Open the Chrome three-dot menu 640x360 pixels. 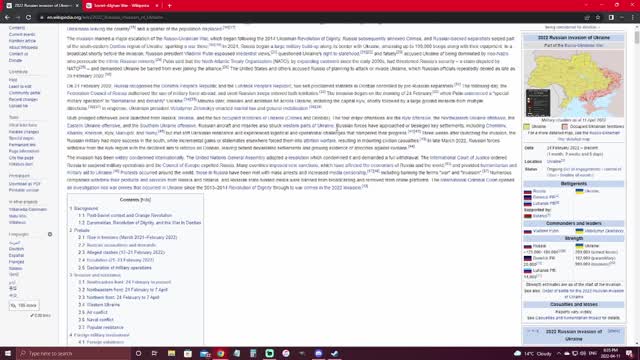pos(633,18)
